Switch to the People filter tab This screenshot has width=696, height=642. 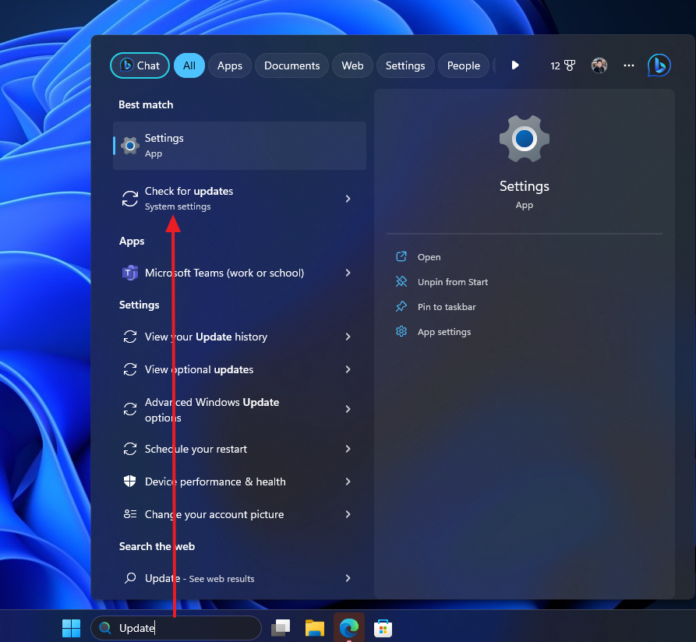tap(463, 66)
